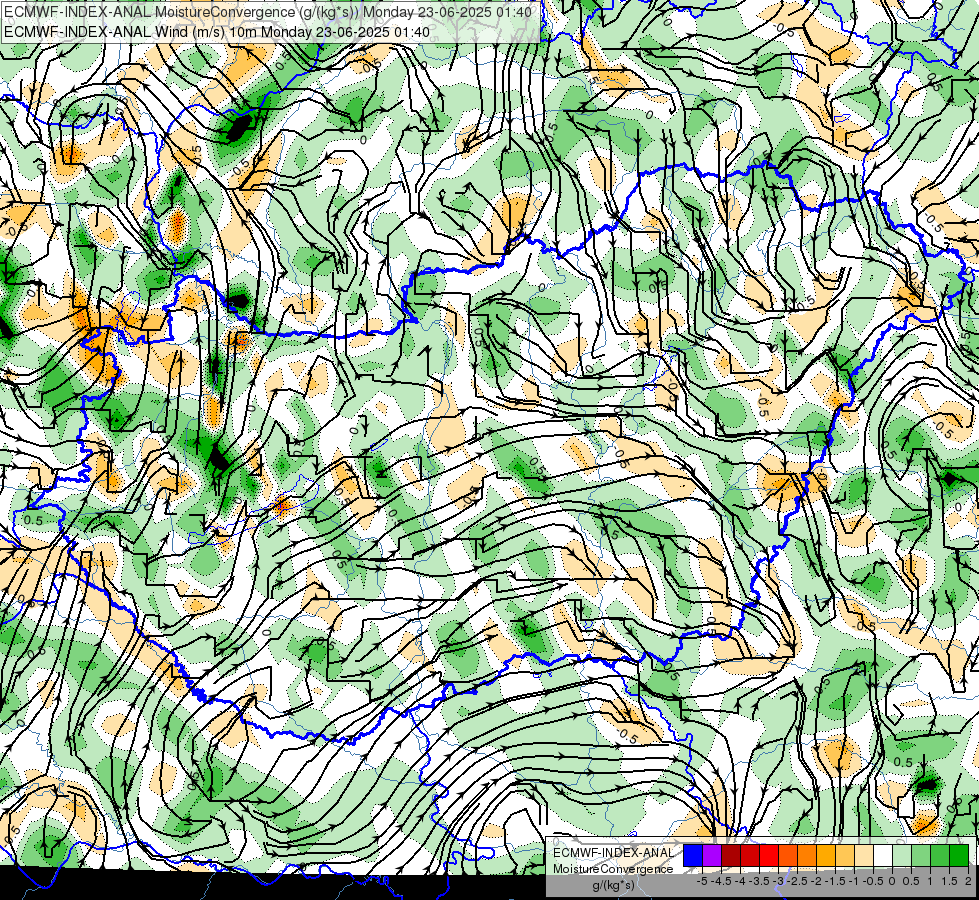Click the white legend swatch
Screen dimensions: 979x900
(x=883, y=856)
